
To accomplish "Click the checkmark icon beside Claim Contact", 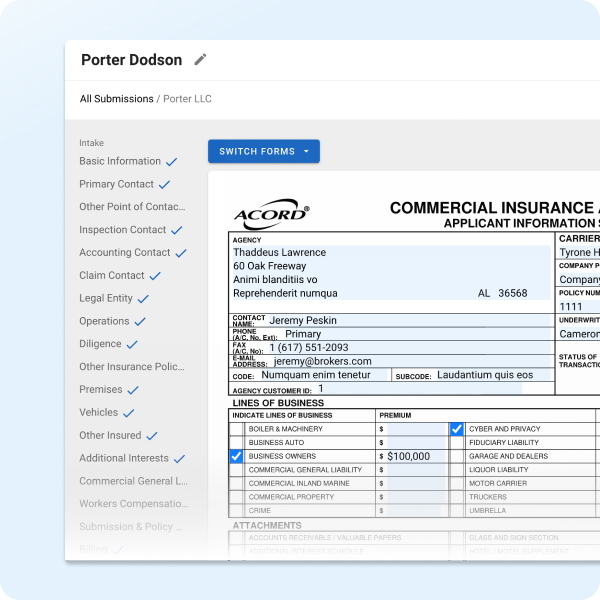I will 155,276.
